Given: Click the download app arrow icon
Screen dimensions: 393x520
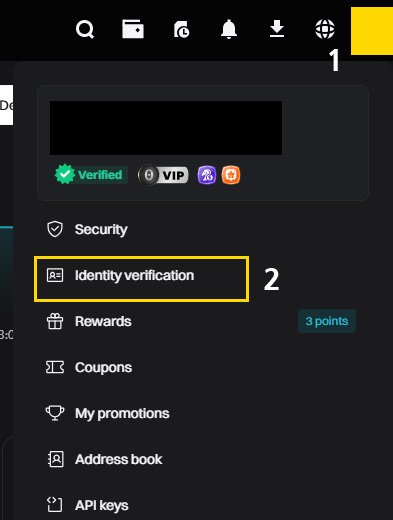Looking at the screenshot, I should point(277,29).
